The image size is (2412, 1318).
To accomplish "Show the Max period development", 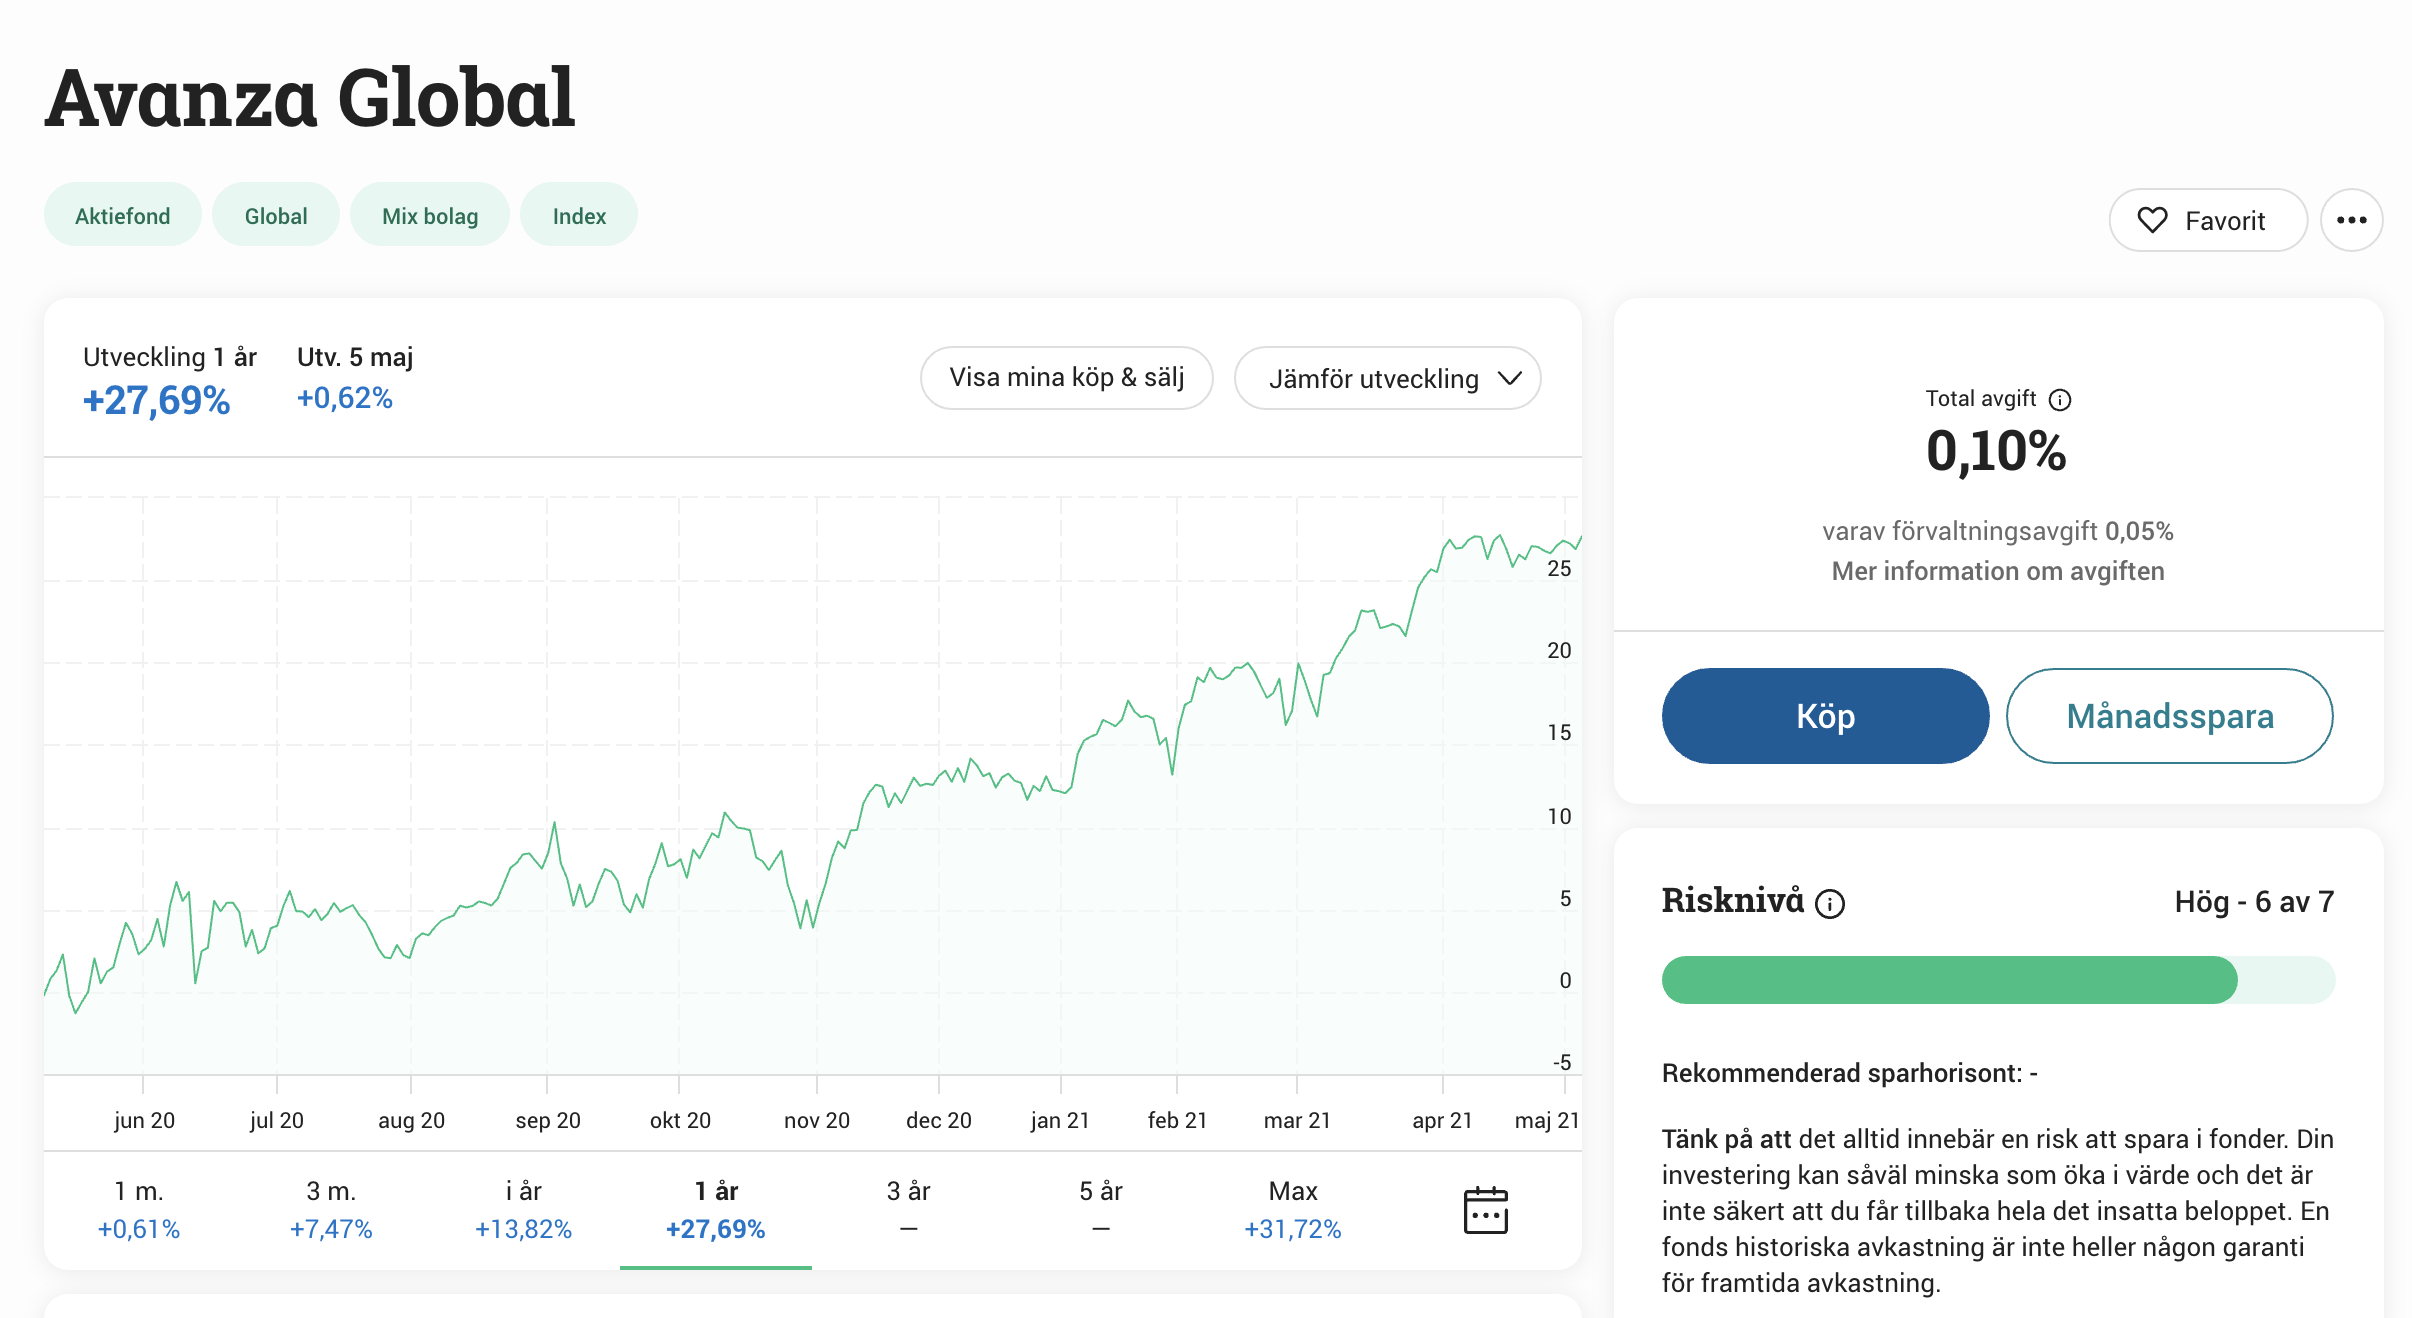I will point(1292,1209).
